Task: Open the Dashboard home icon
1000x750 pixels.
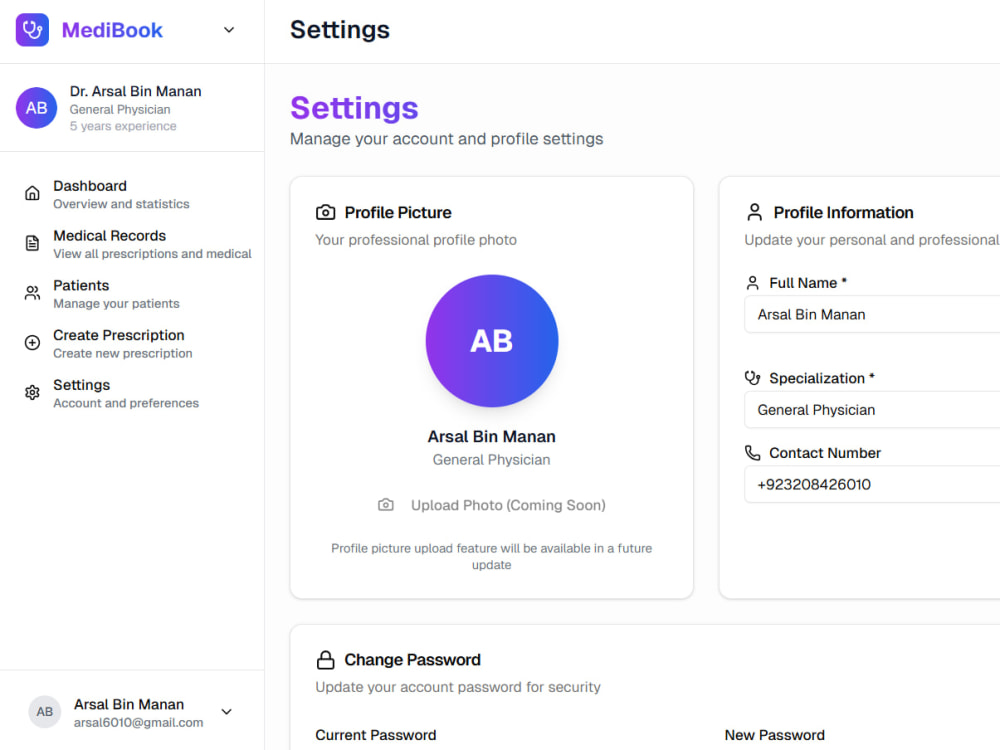Action: (32, 193)
